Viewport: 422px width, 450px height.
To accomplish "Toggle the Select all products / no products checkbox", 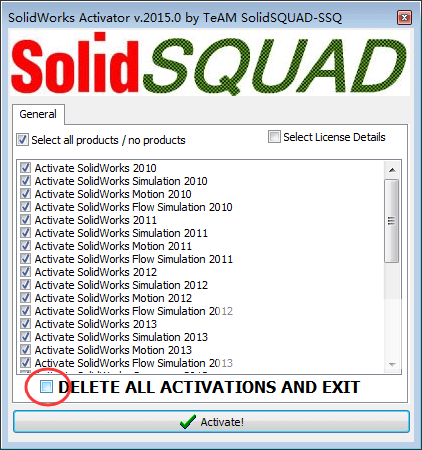I will [22, 140].
